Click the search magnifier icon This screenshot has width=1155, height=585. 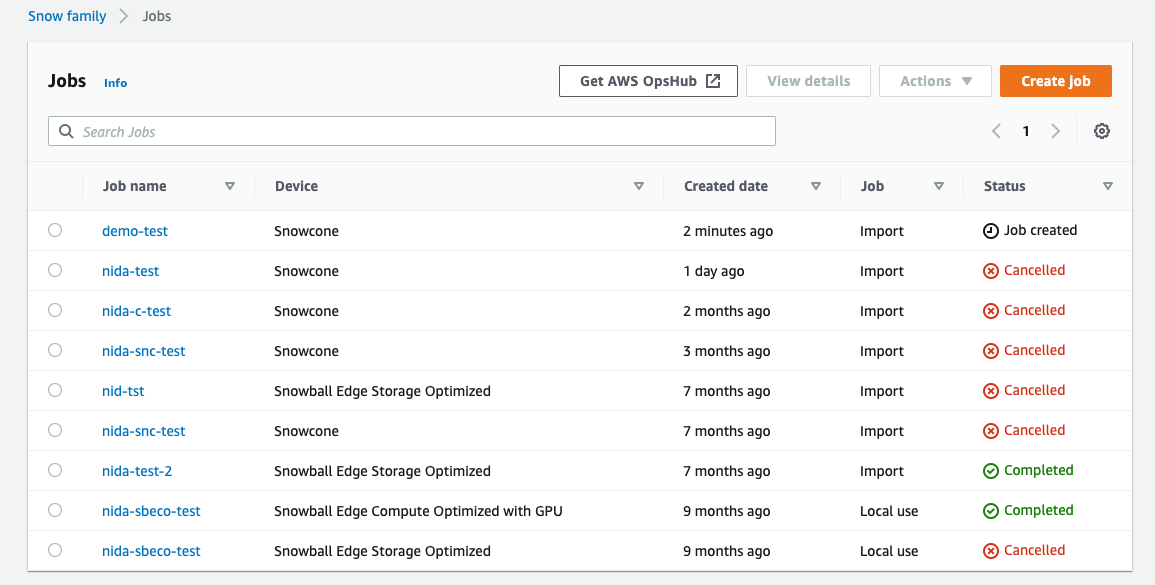click(x=66, y=131)
